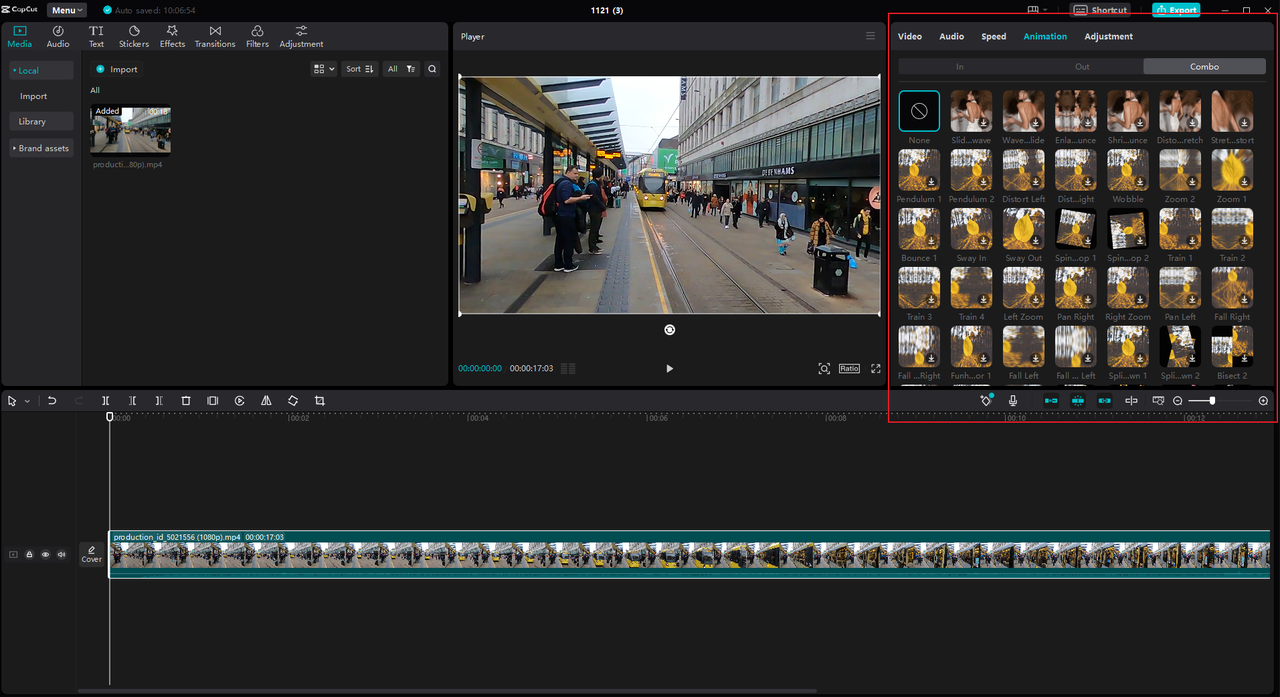Click the Undo arrow
This screenshot has width=1280, height=697.
pos(52,401)
